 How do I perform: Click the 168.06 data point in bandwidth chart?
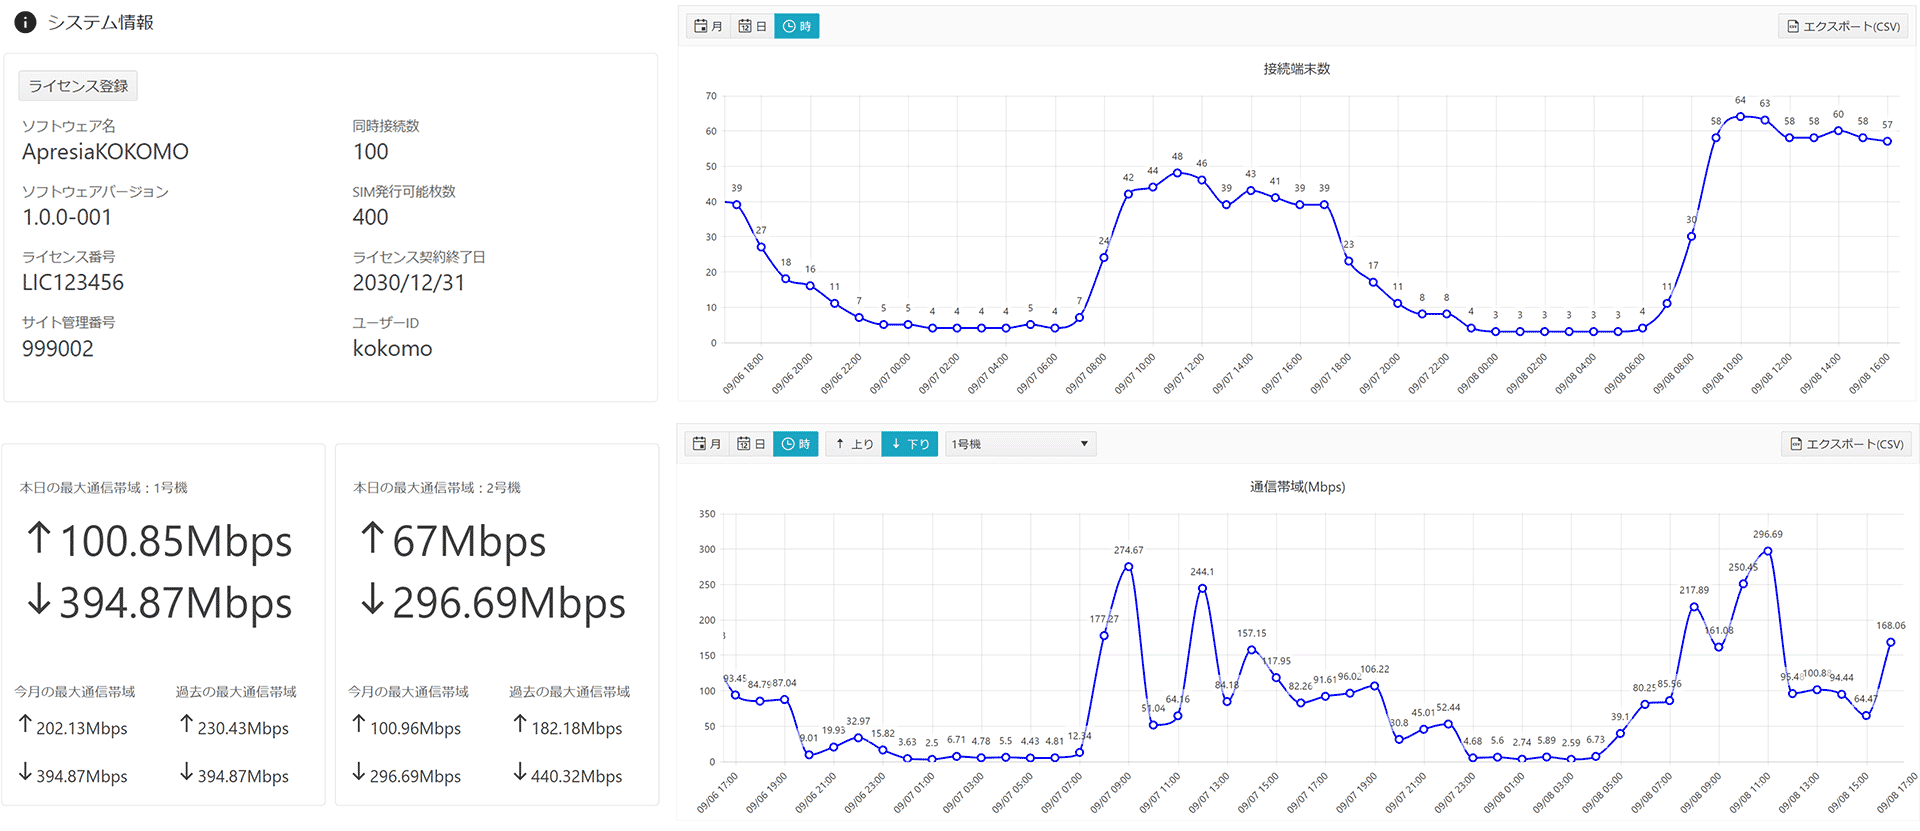1891,642
